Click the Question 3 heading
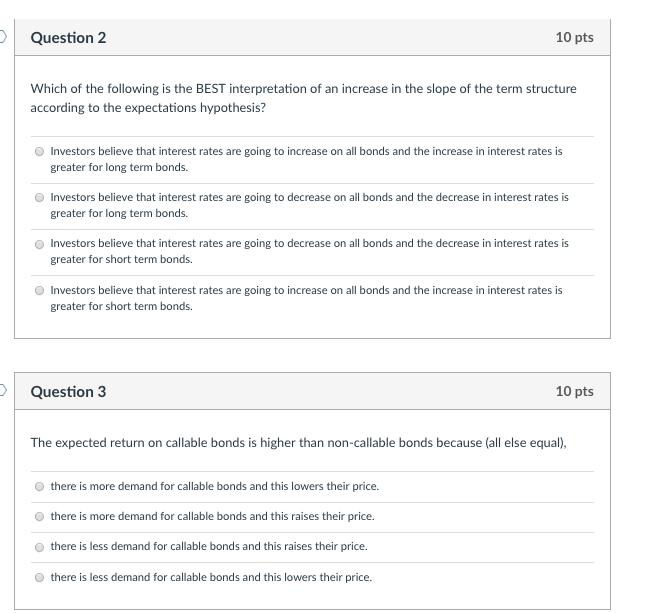665x613 pixels. click(68, 392)
